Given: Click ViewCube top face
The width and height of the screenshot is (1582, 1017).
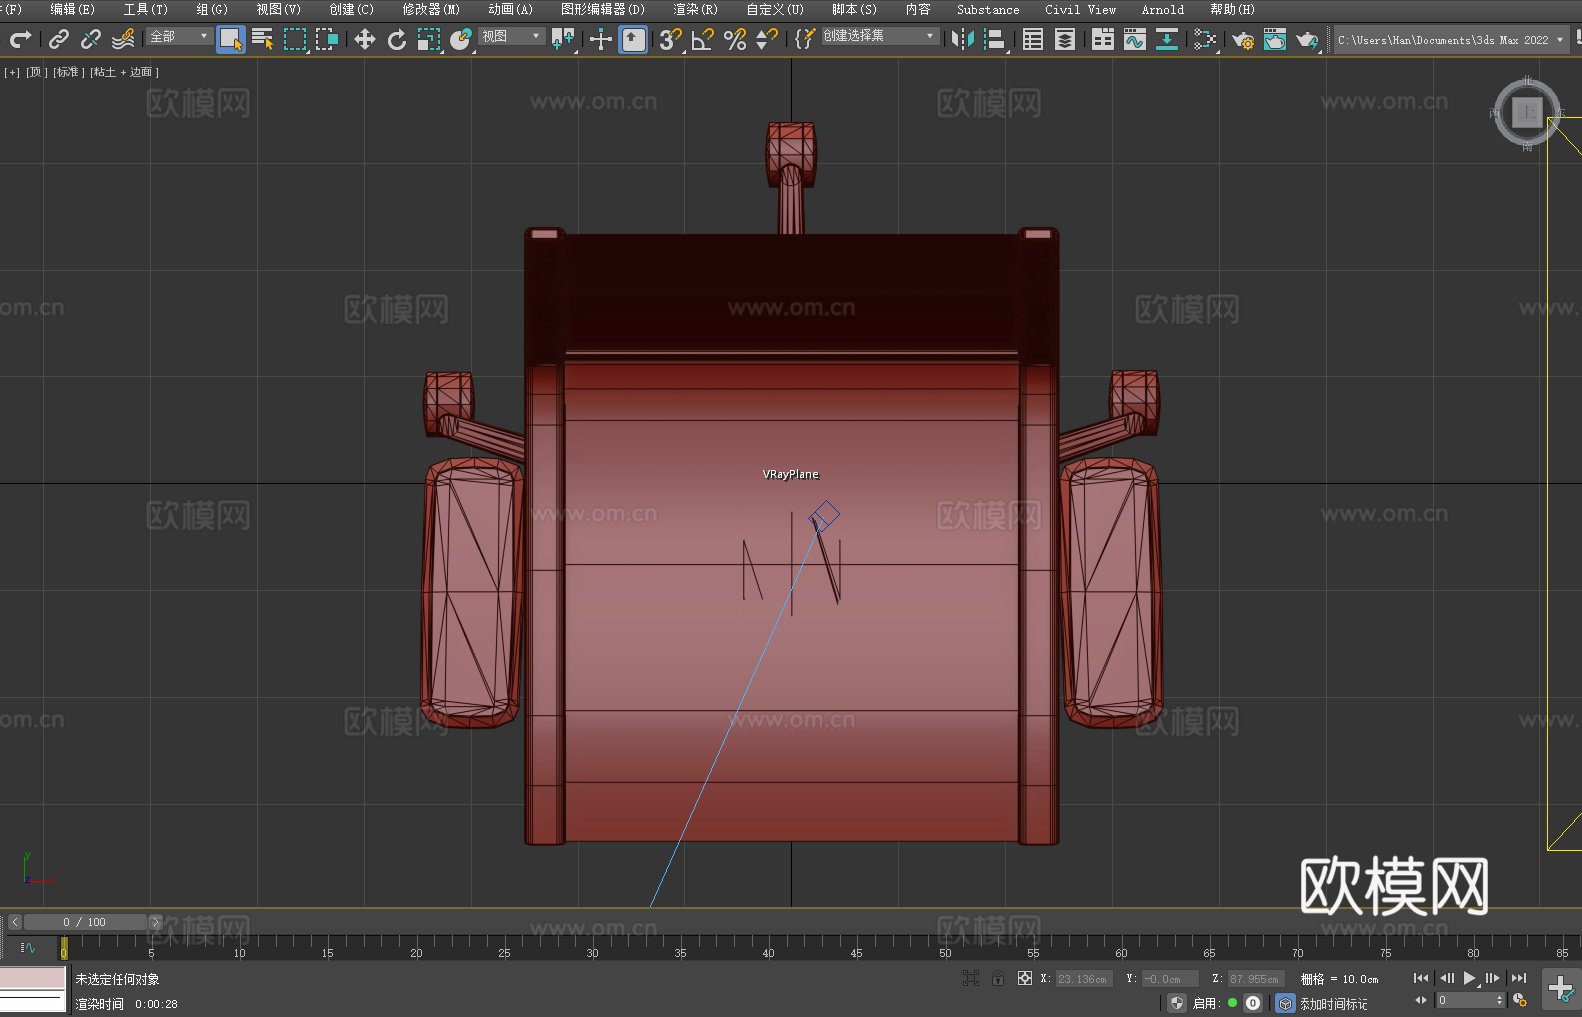Looking at the screenshot, I should [1527, 112].
